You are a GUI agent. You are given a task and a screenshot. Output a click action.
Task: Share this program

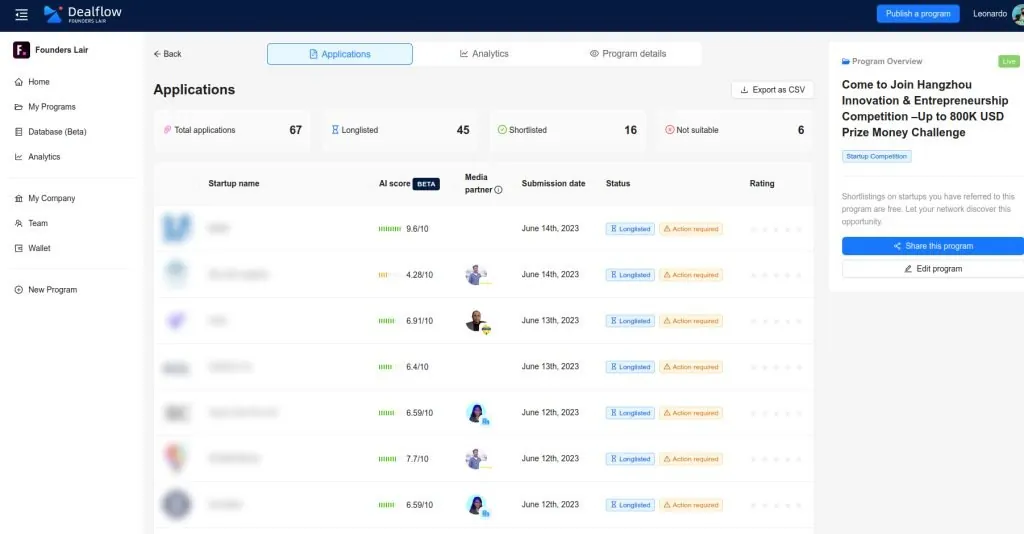click(x=933, y=246)
